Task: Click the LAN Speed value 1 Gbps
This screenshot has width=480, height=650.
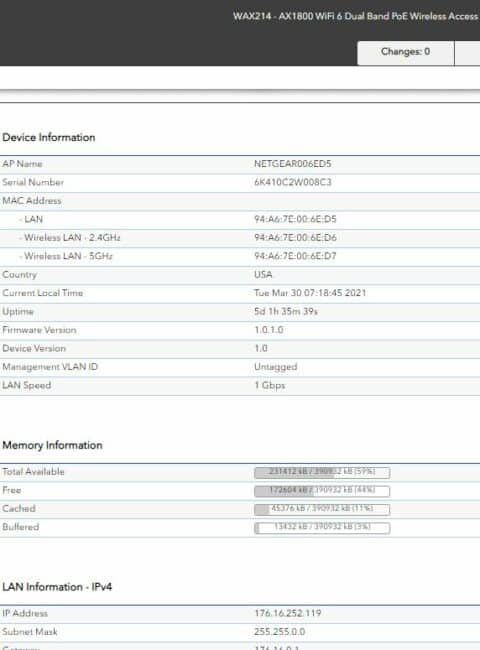Action: click(269, 385)
